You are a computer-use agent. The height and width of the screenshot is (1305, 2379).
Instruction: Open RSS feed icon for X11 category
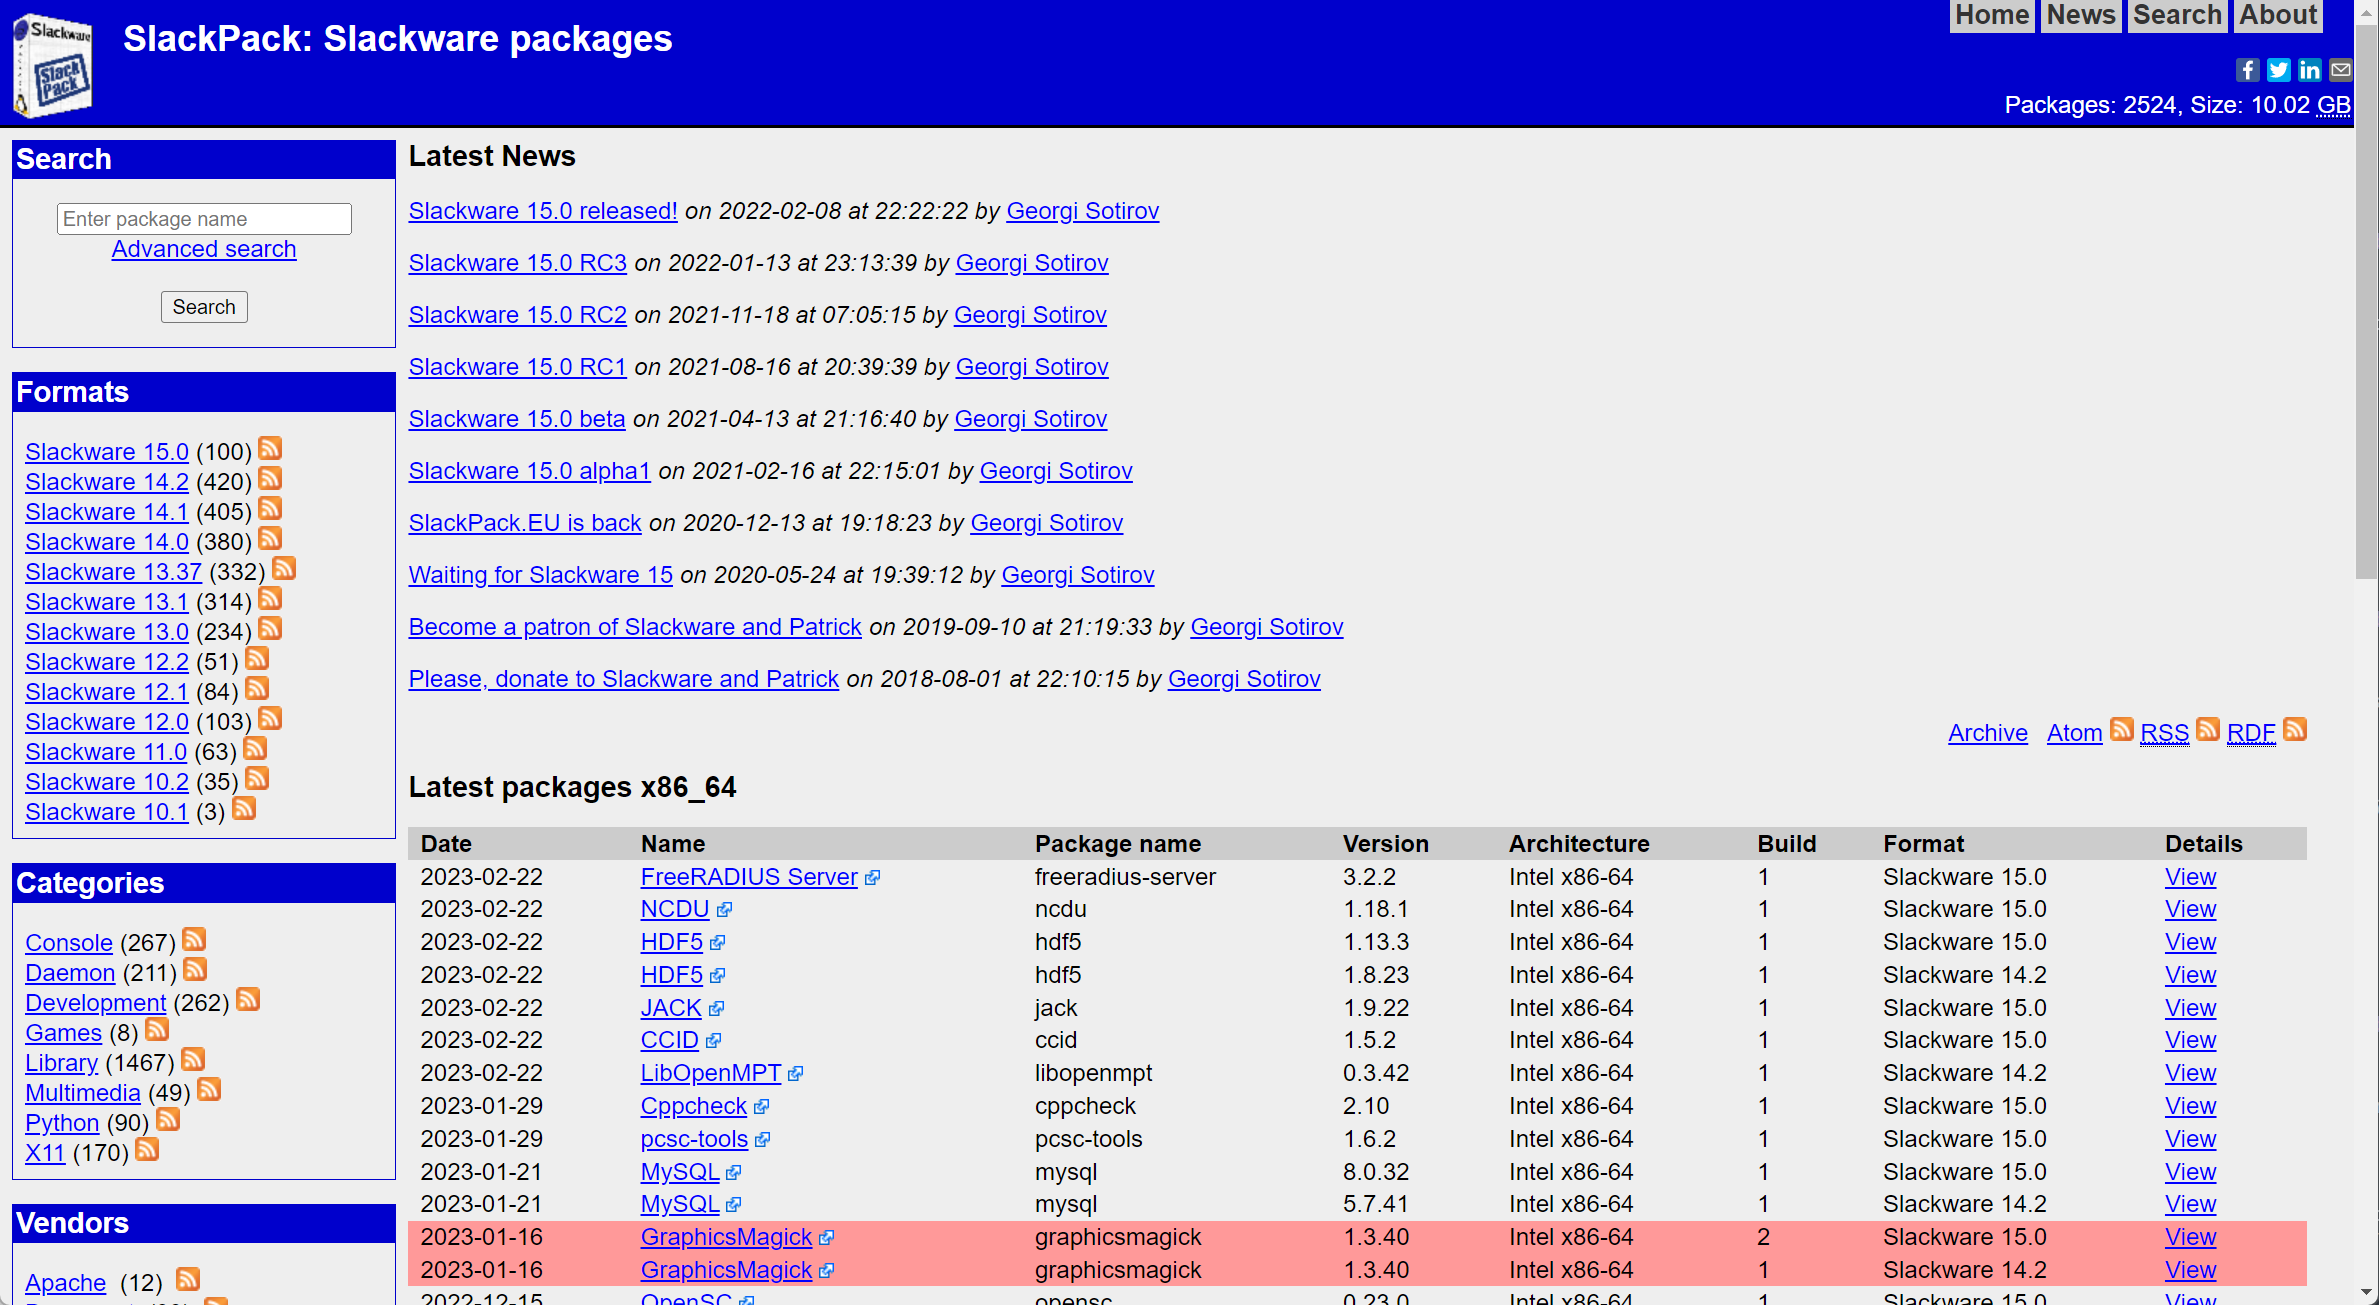[147, 1149]
